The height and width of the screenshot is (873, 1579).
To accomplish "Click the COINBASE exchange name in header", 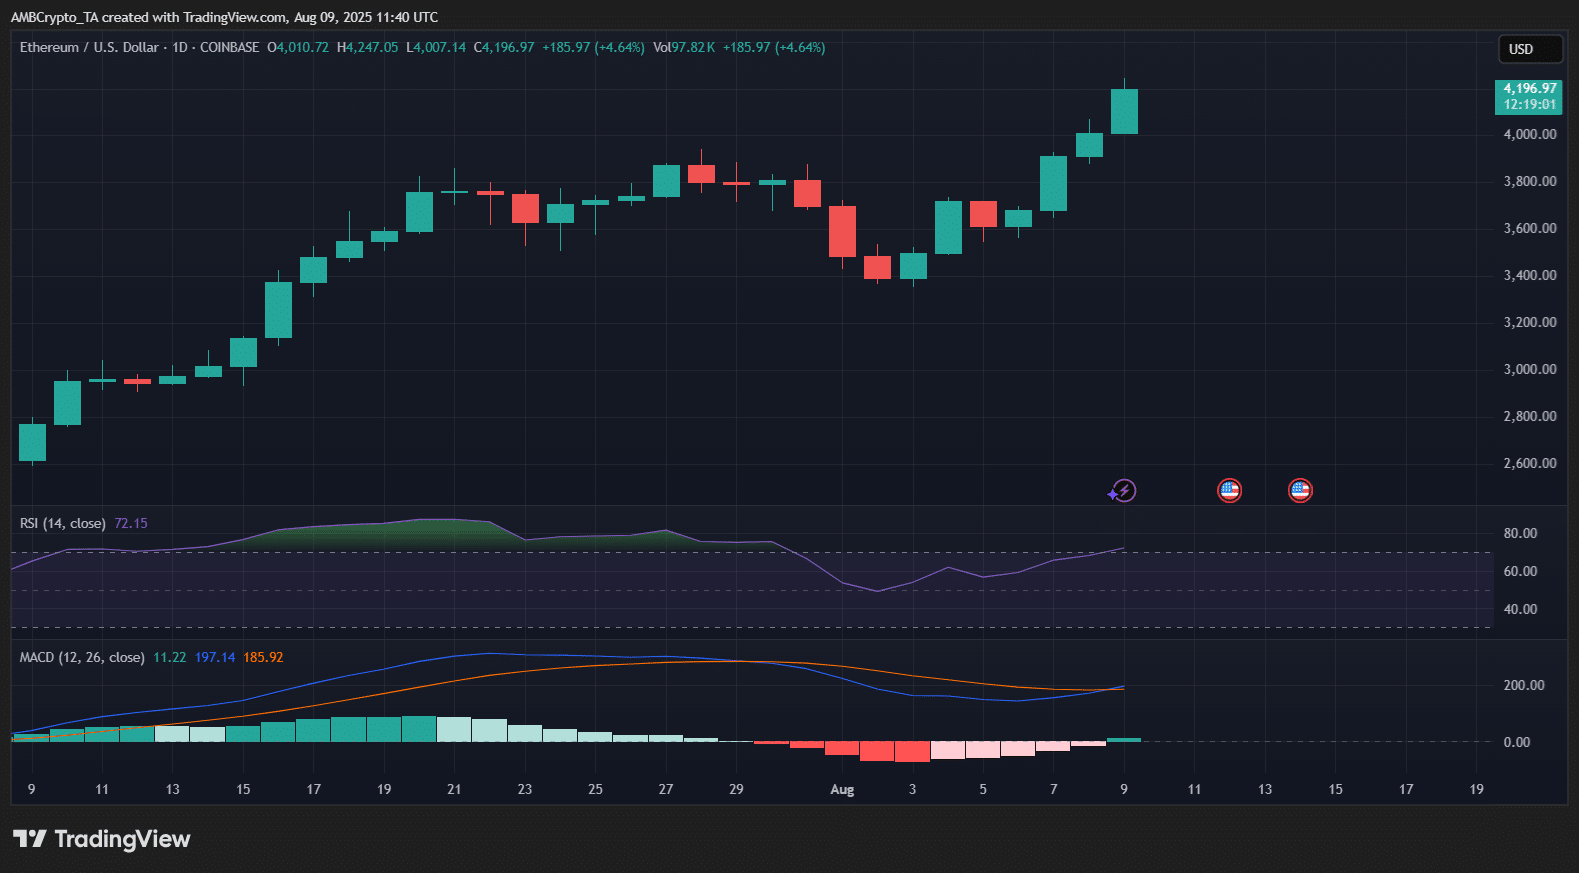I will pos(229,48).
